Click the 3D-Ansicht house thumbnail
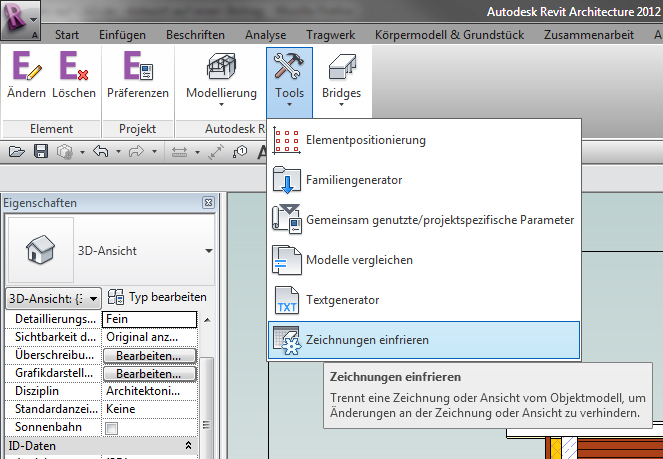Image resolution: width=663 pixels, height=459 pixels. tap(41, 250)
